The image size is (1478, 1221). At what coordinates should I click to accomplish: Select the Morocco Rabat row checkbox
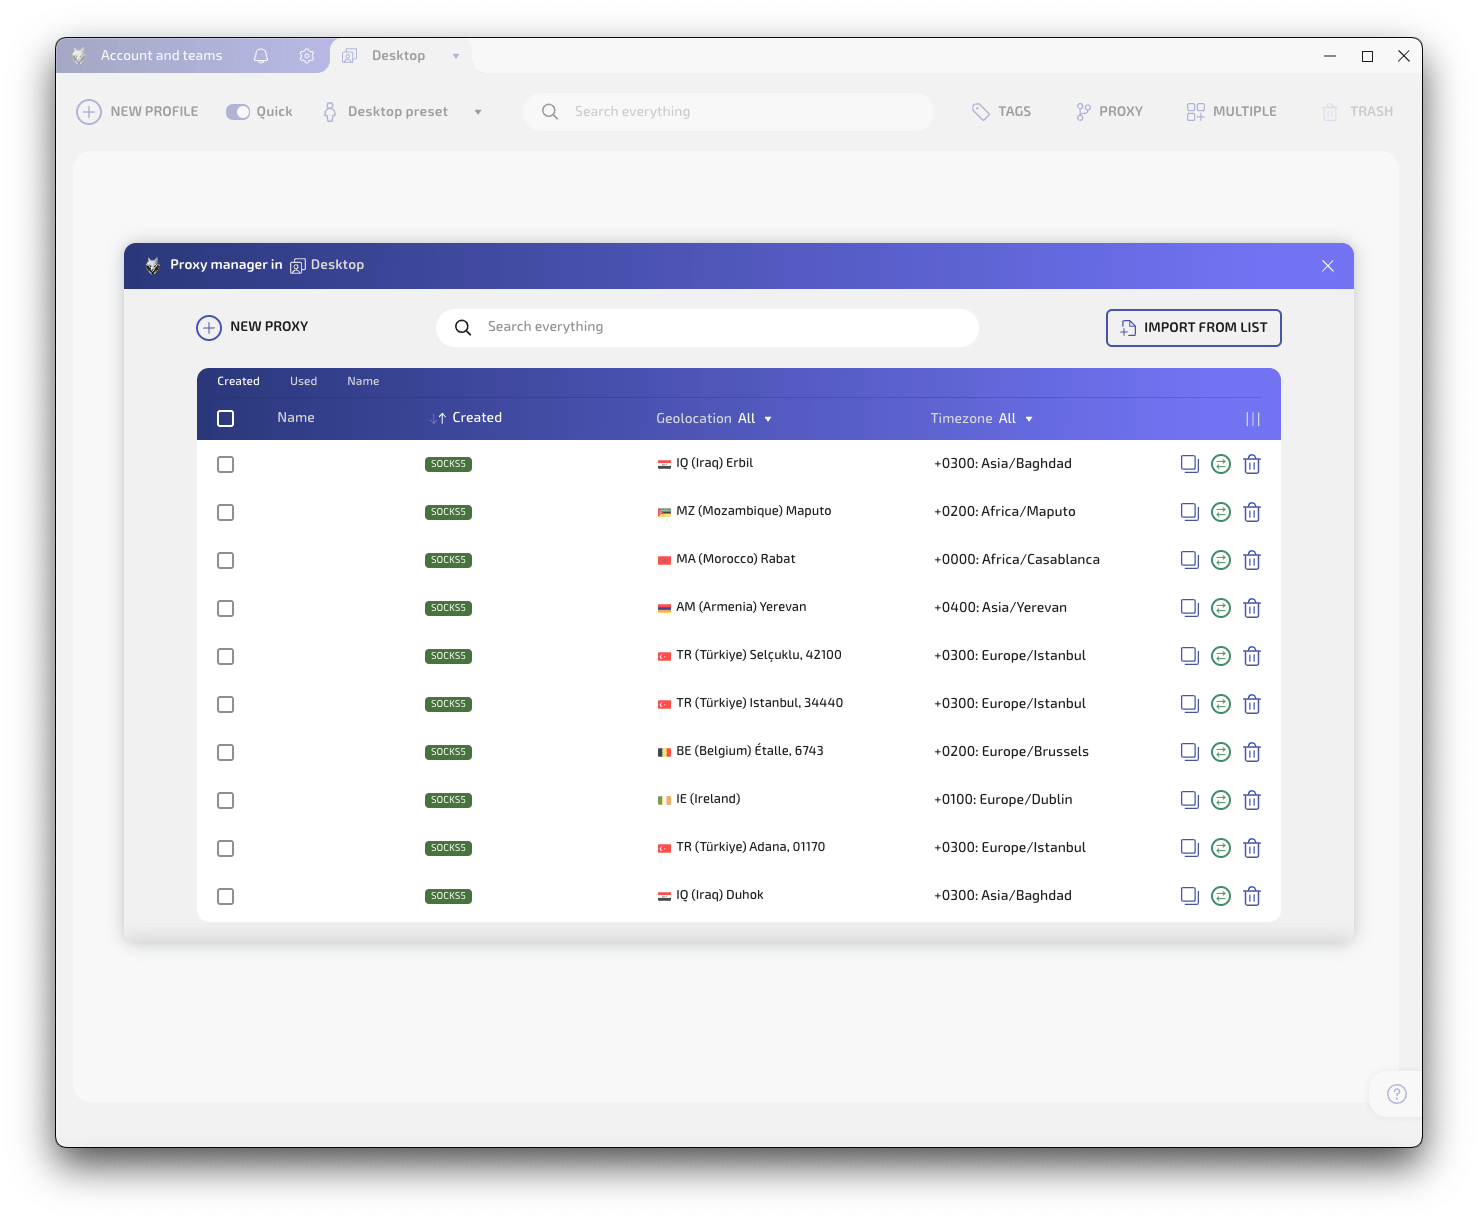click(x=226, y=560)
